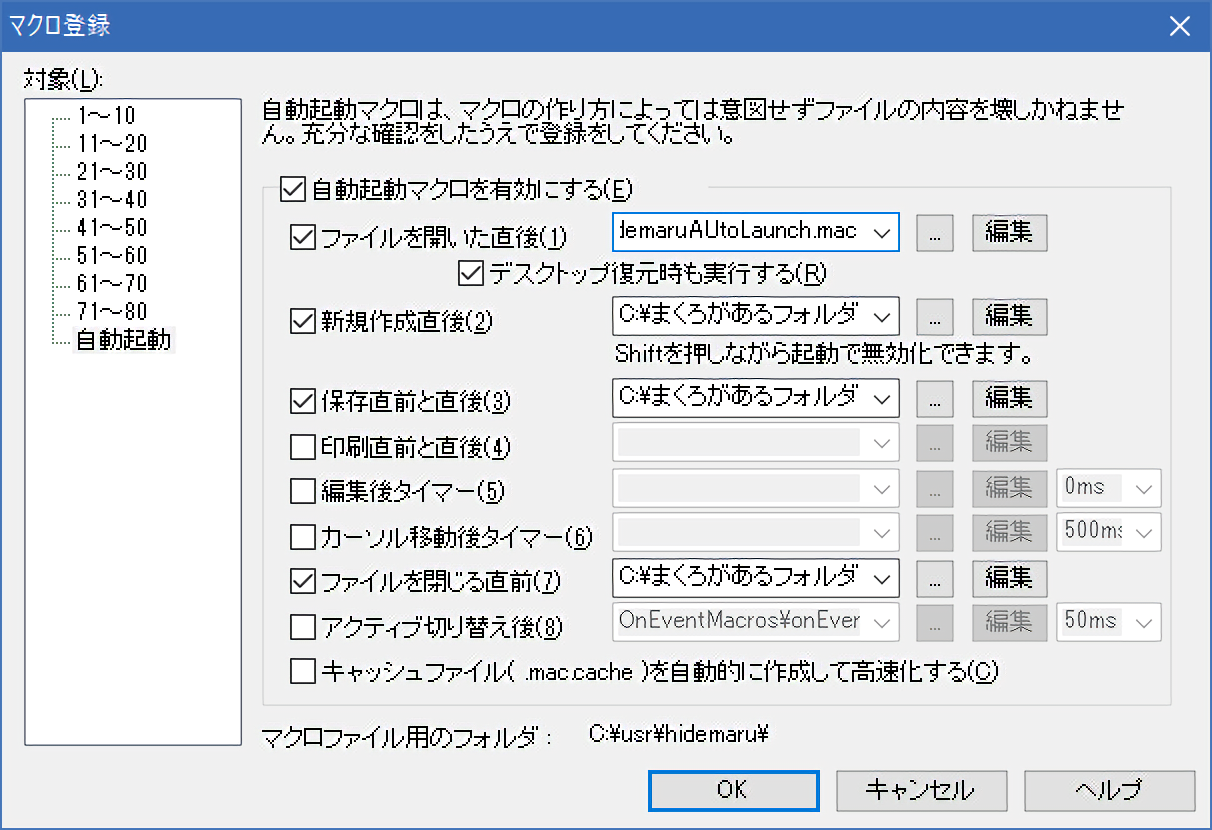
Task: Toggle 自動起動マクロを有効にする checkbox
Action: tap(291, 188)
